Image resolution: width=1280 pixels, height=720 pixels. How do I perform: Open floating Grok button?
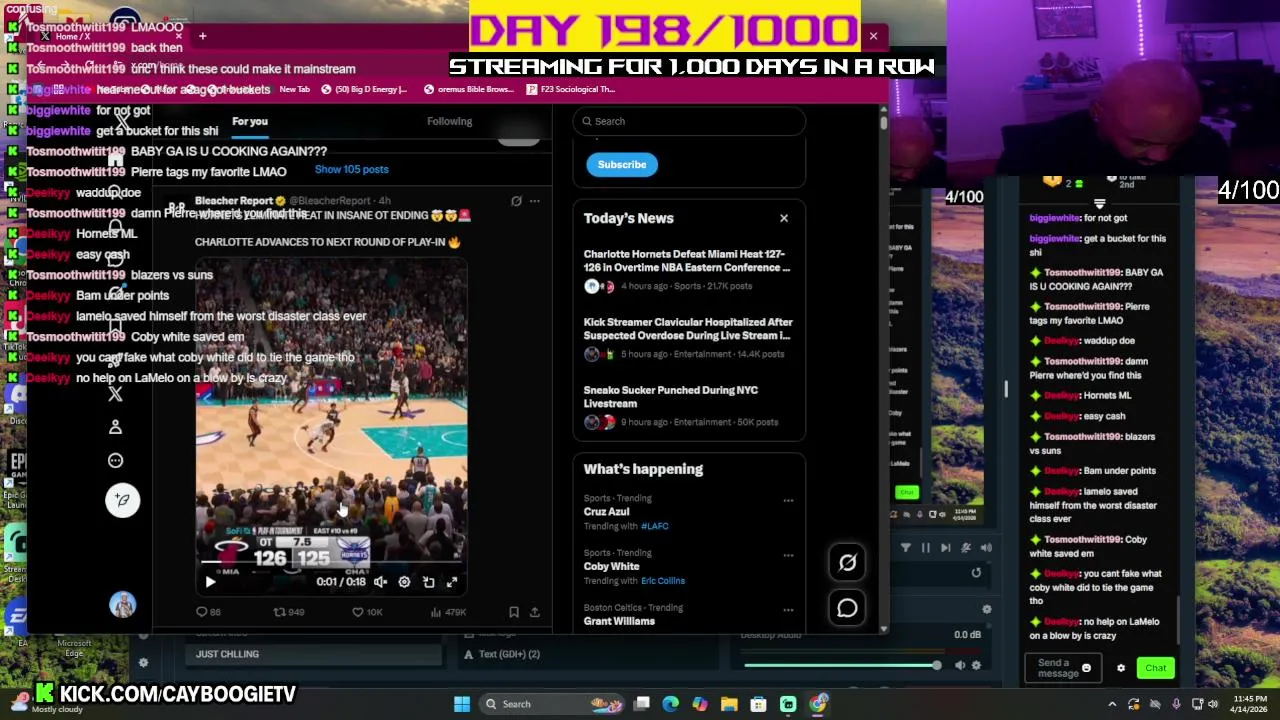pos(847,563)
